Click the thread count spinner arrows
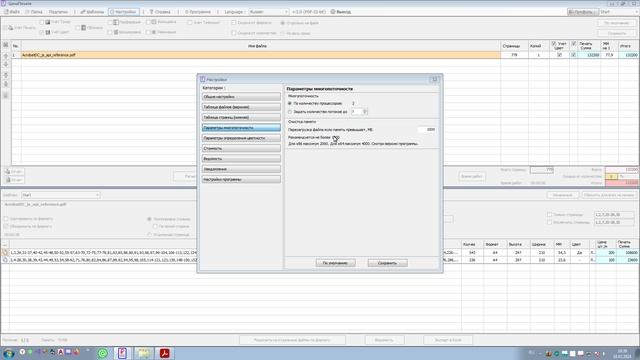Screen dimensions: 640x360 (x=365, y=111)
